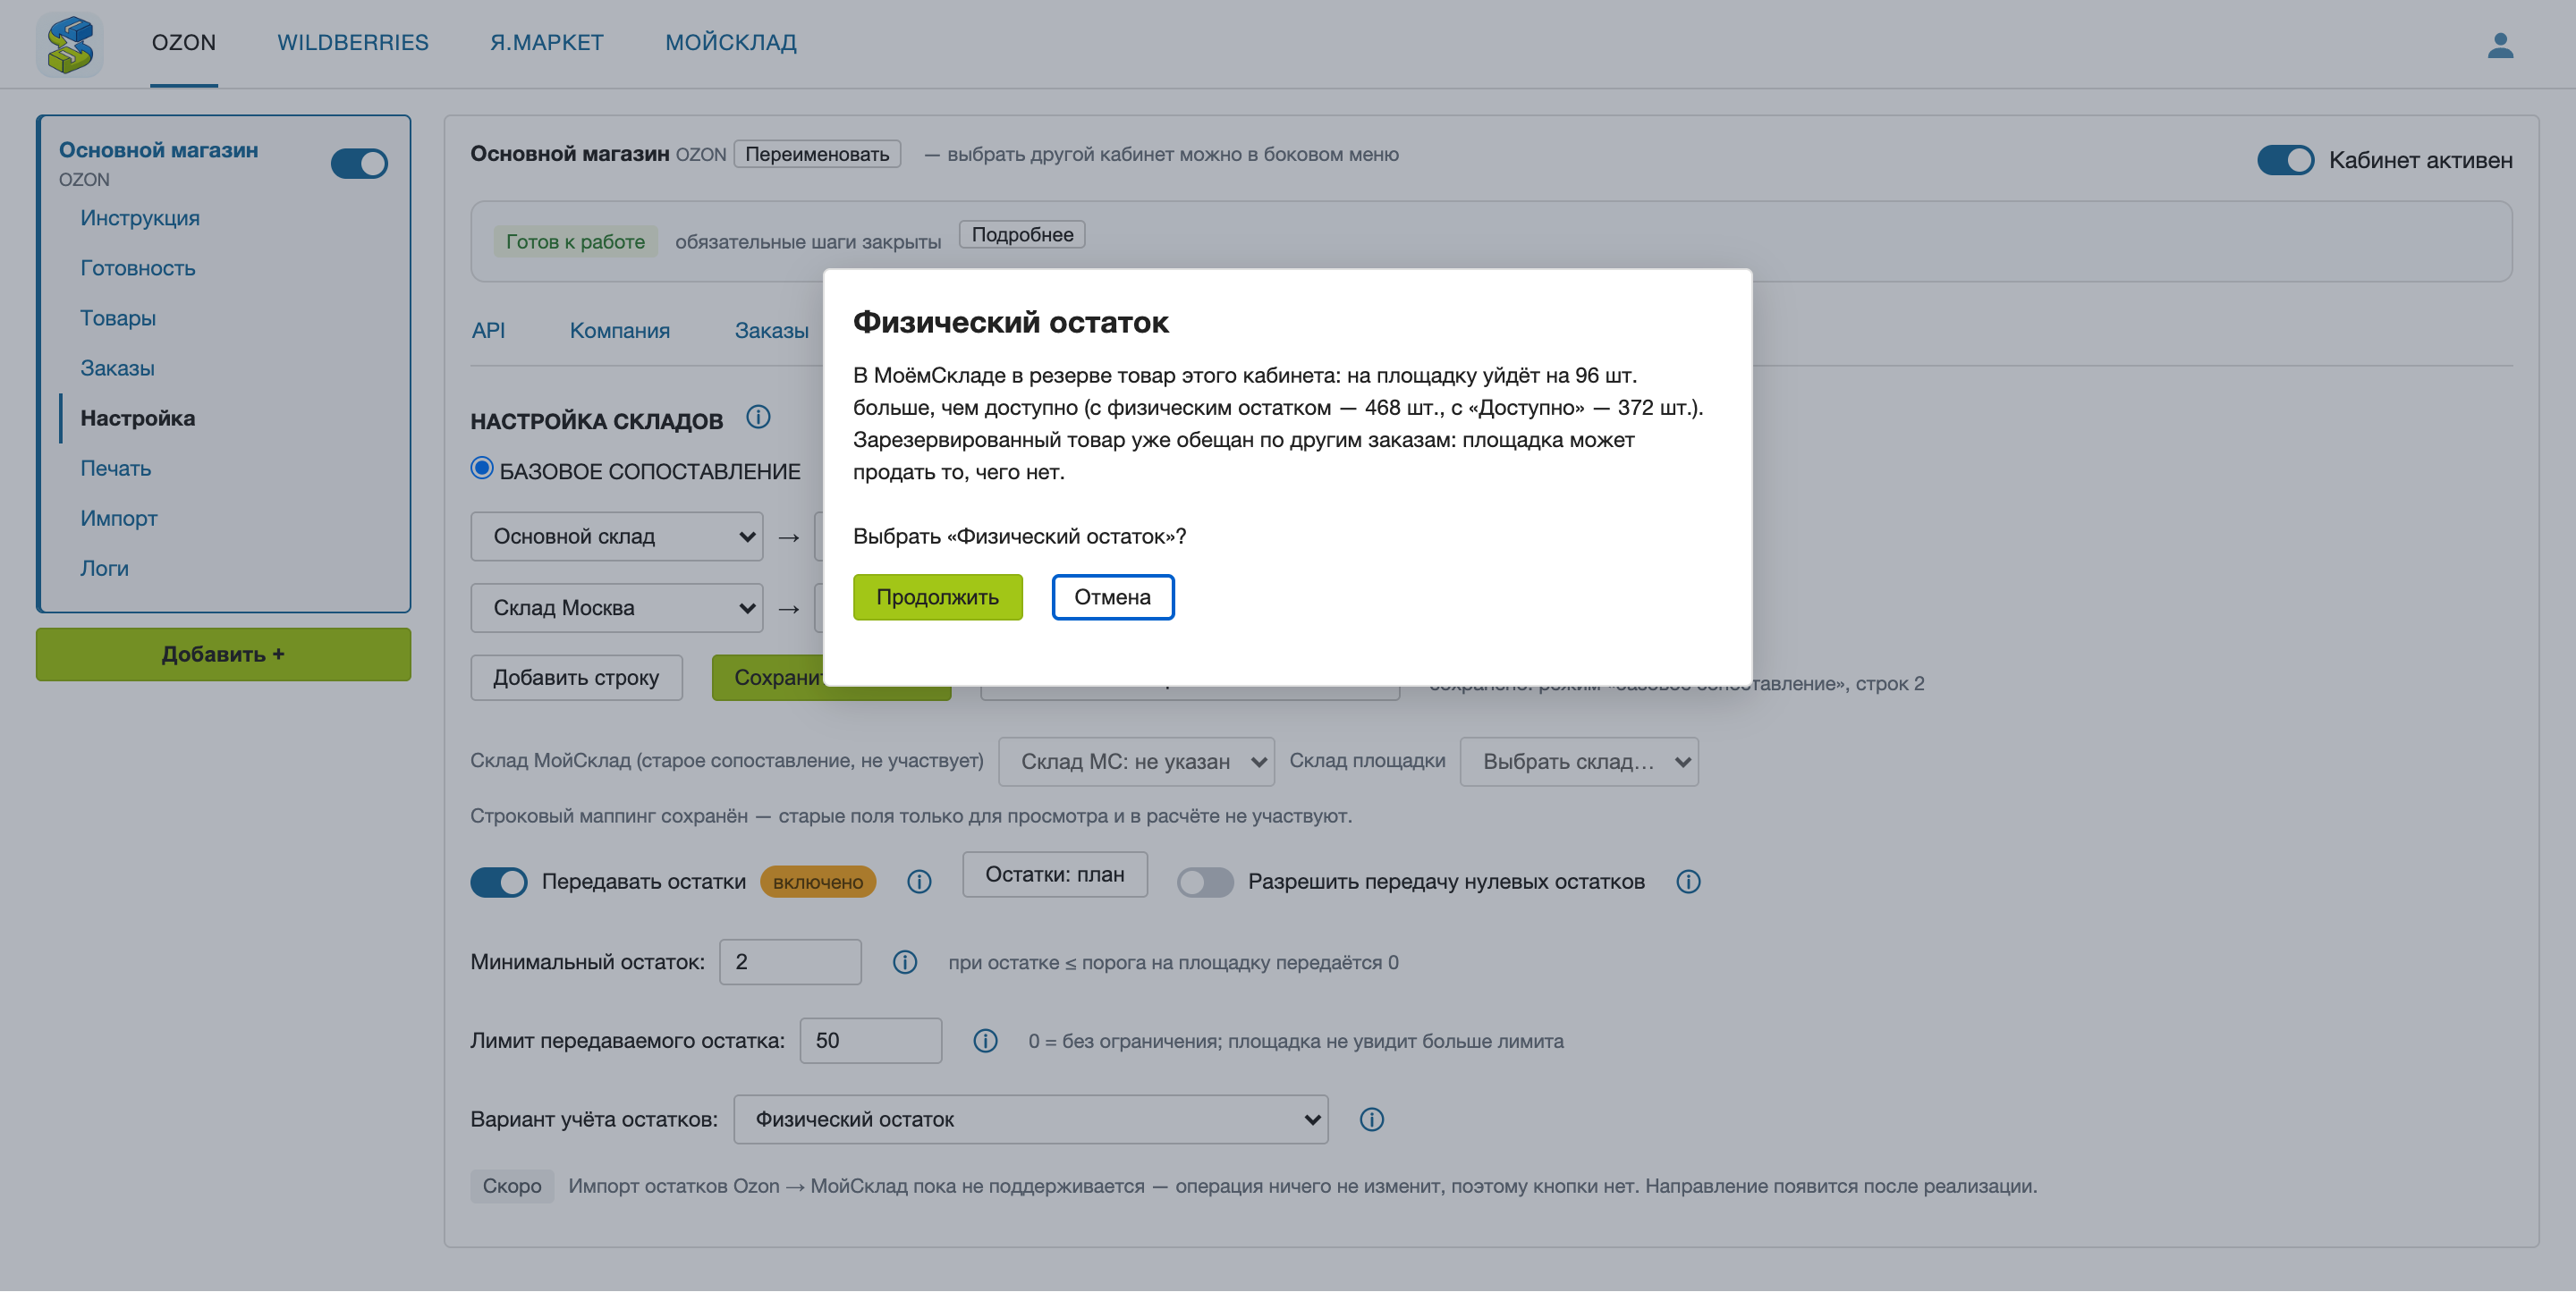The height and width of the screenshot is (1309, 2576).
Task: Confirm dialog with Продолжить button
Action: (x=937, y=597)
